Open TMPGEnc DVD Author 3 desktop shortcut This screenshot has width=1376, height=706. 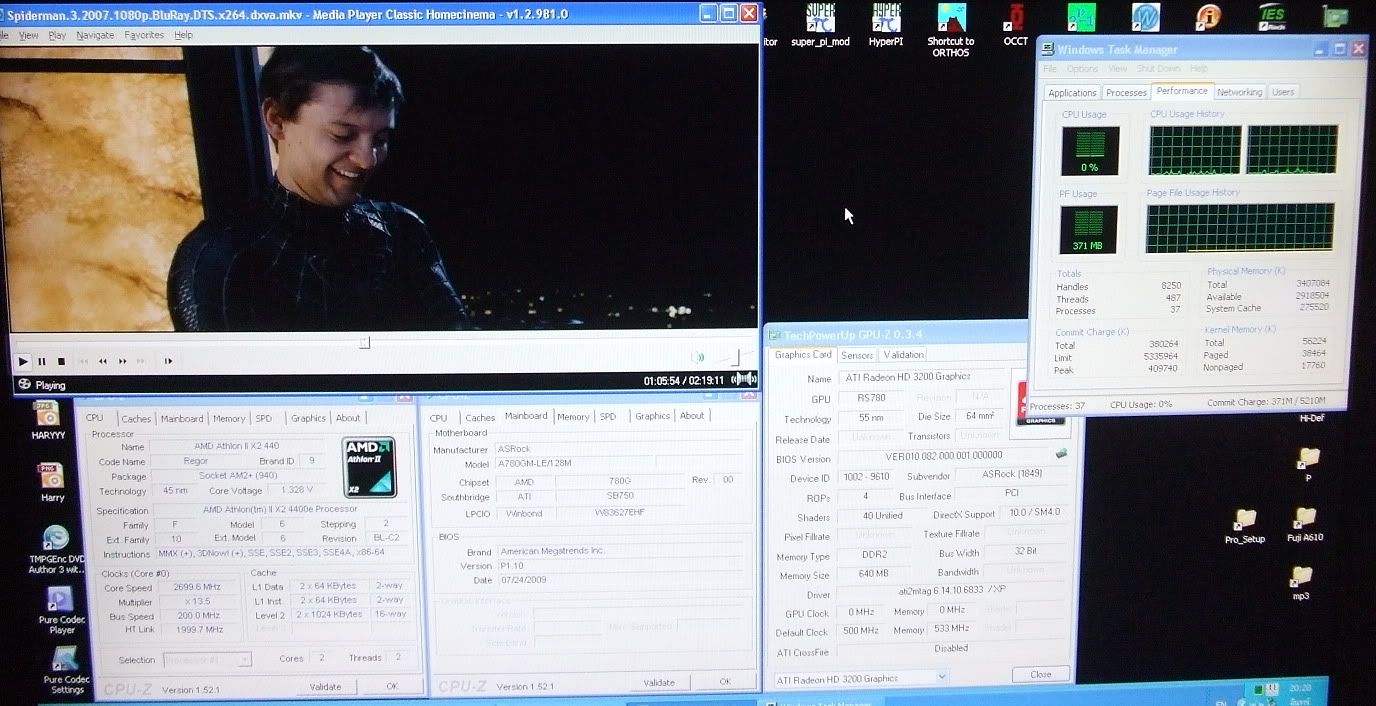click(x=56, y=550)
